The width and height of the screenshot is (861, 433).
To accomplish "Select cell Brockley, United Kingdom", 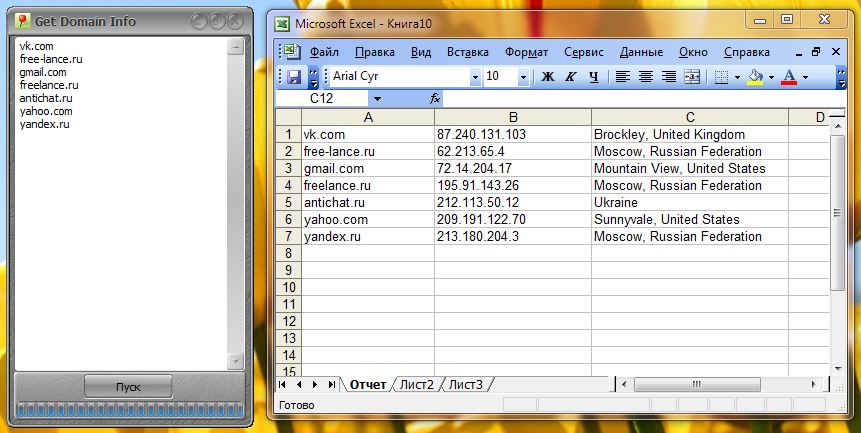I will point(690,134).
